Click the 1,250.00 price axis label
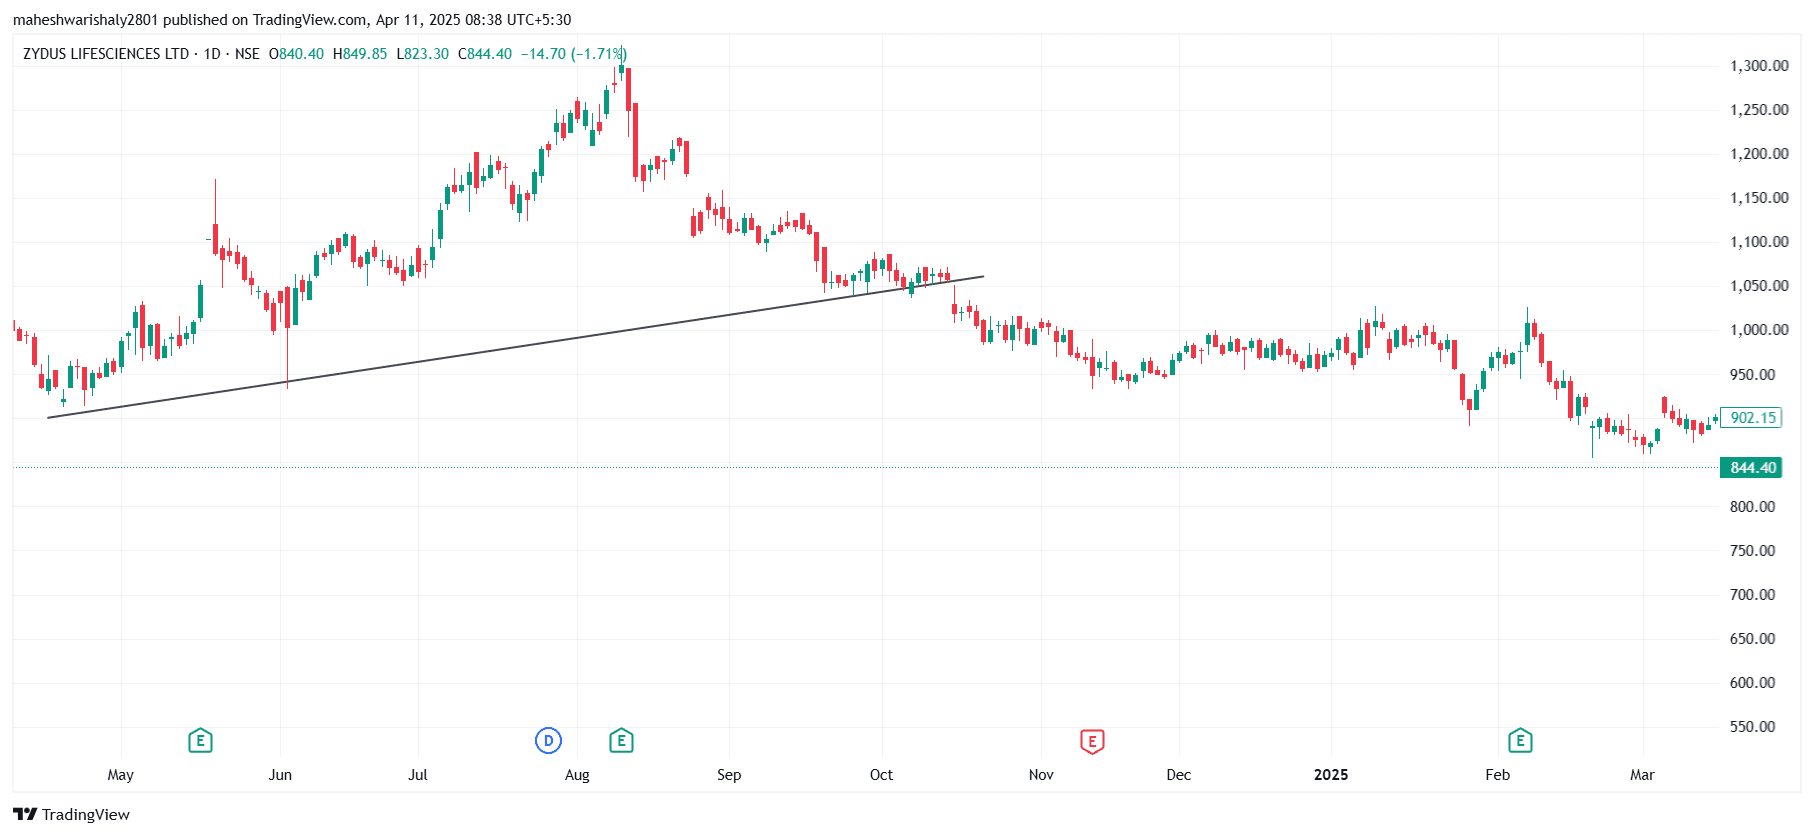 click(x=1759, y=110)
